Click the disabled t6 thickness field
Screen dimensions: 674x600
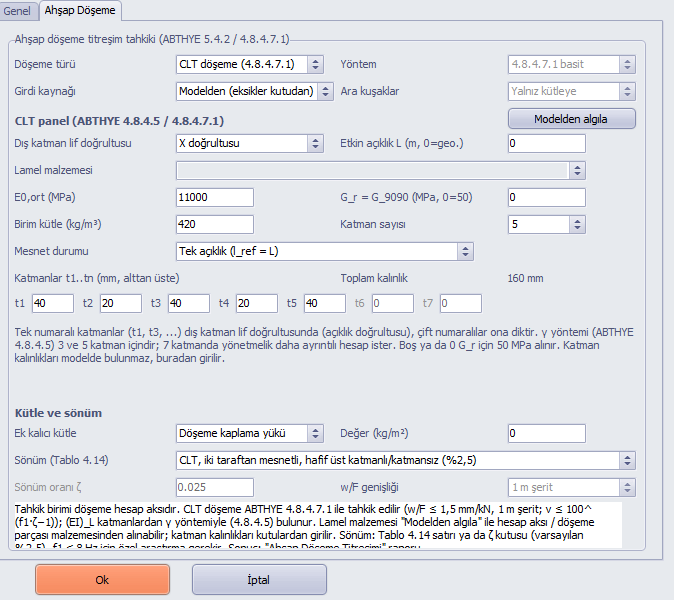coord(393,303)
